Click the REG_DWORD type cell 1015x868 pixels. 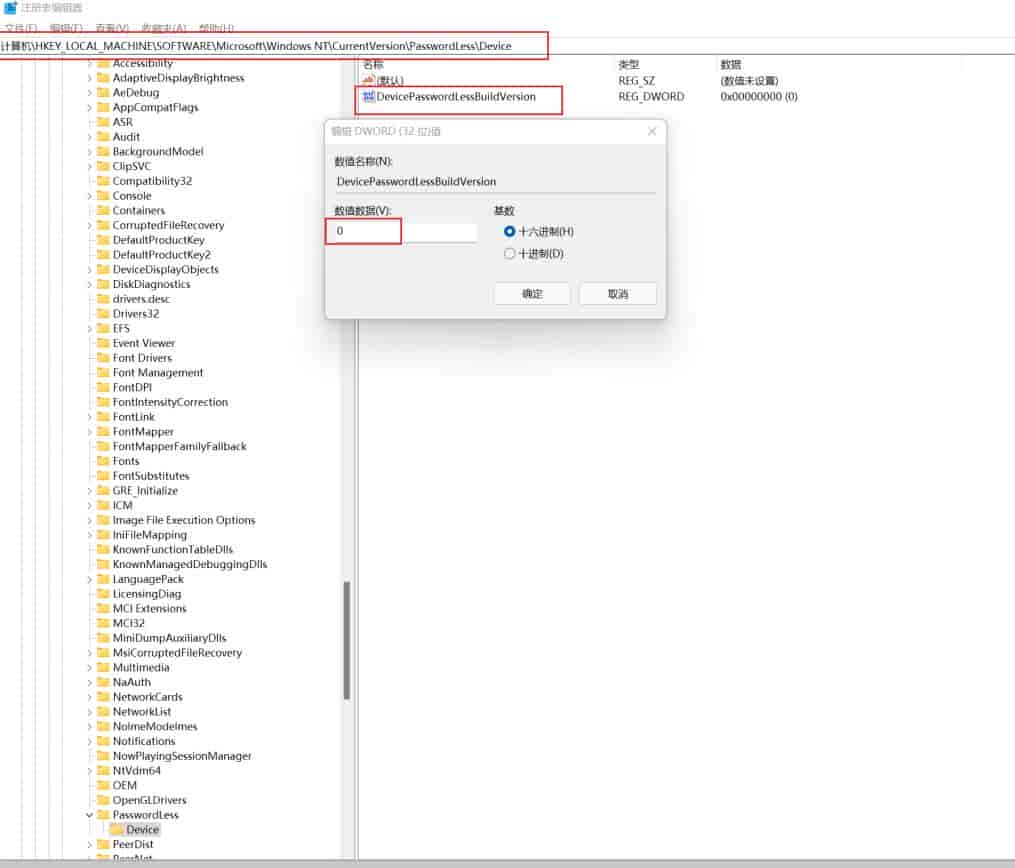pyautogui.click(x=651, y=96)
